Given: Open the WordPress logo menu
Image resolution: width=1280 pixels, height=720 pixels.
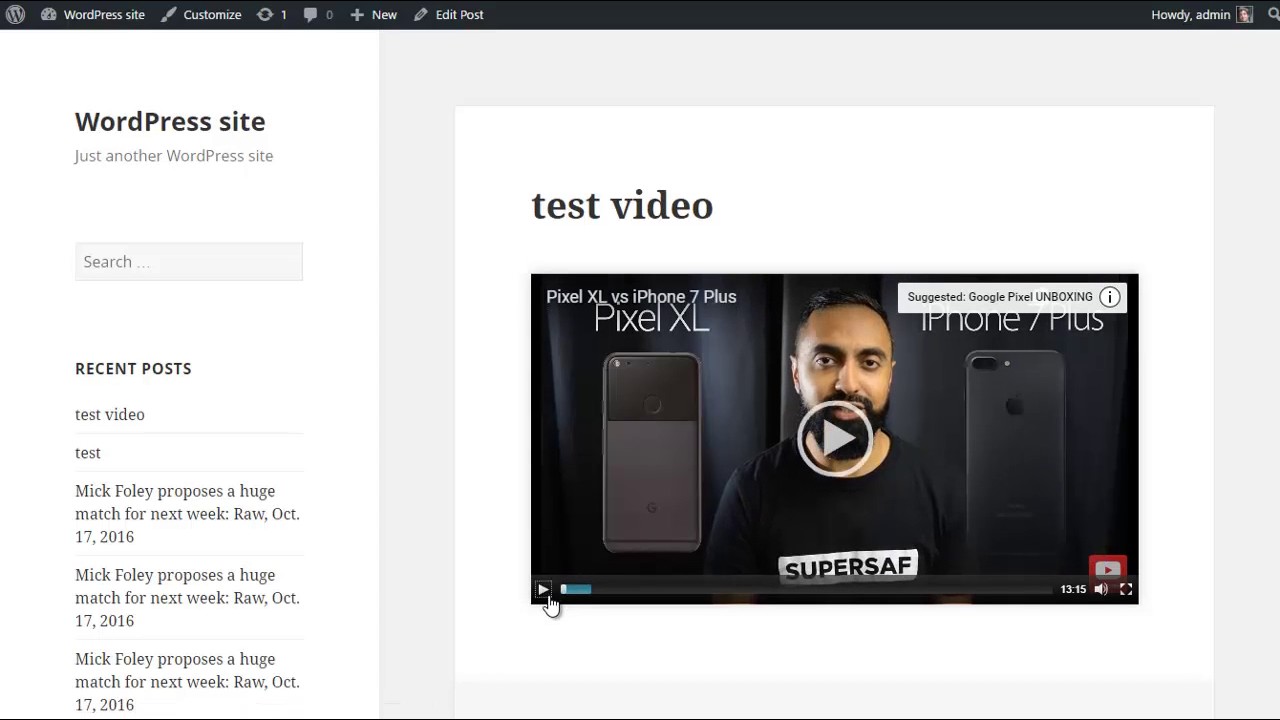Looking at the screenshot, I should tap(15, 14).
